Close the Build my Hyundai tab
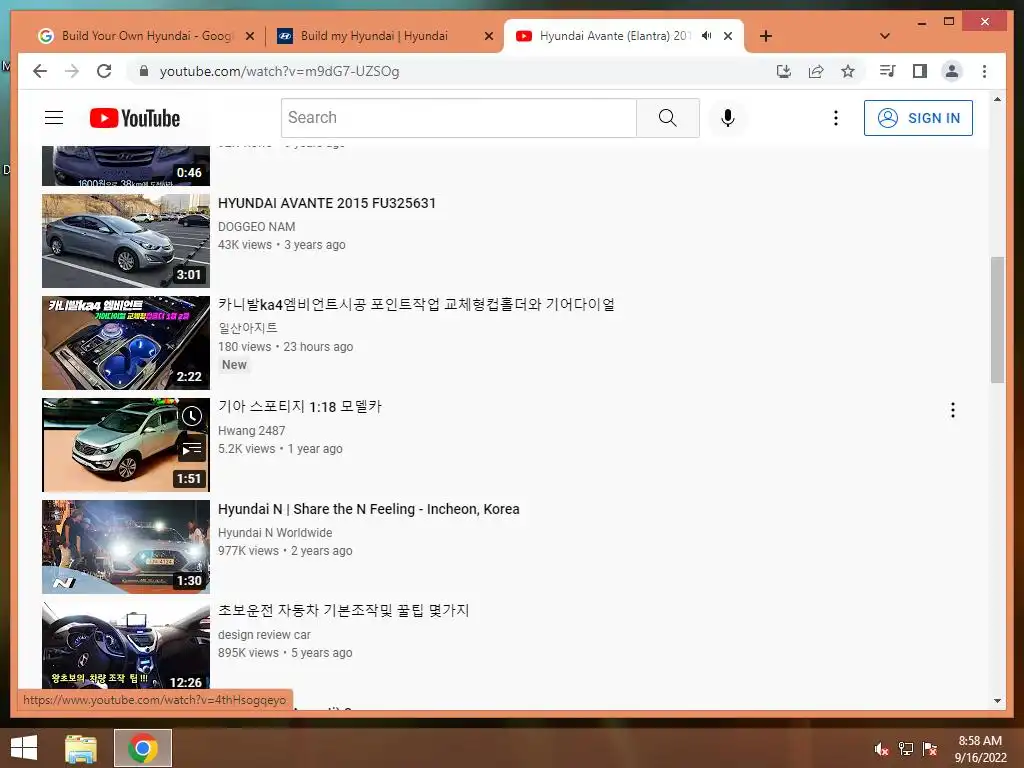This screenshot has height=768, width=1024. pos(488,36)
